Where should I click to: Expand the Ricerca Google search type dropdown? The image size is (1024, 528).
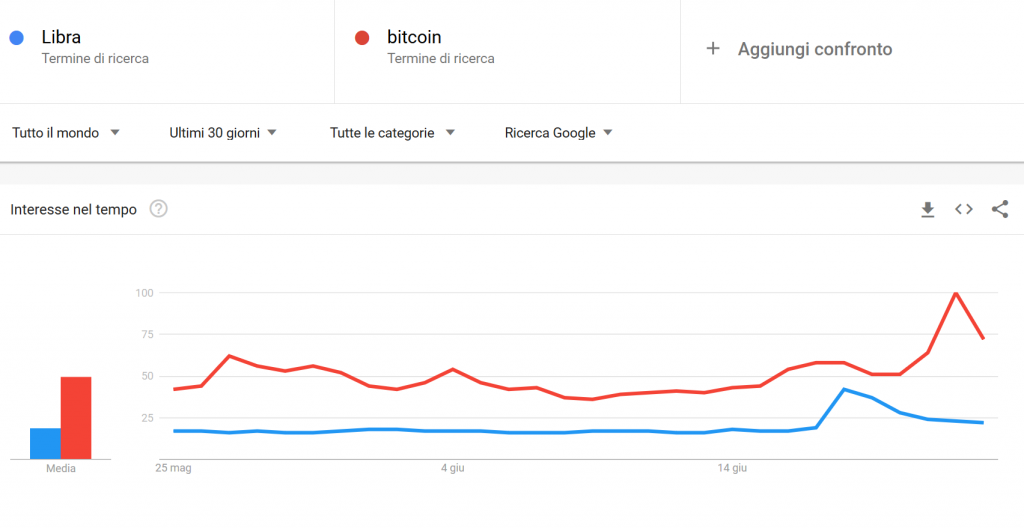[x=559, y=133]
